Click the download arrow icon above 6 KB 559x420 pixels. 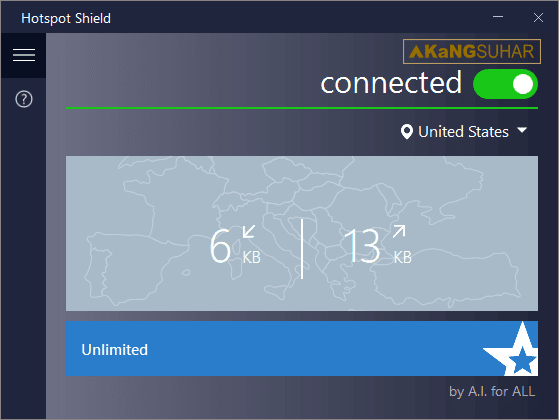248,232
